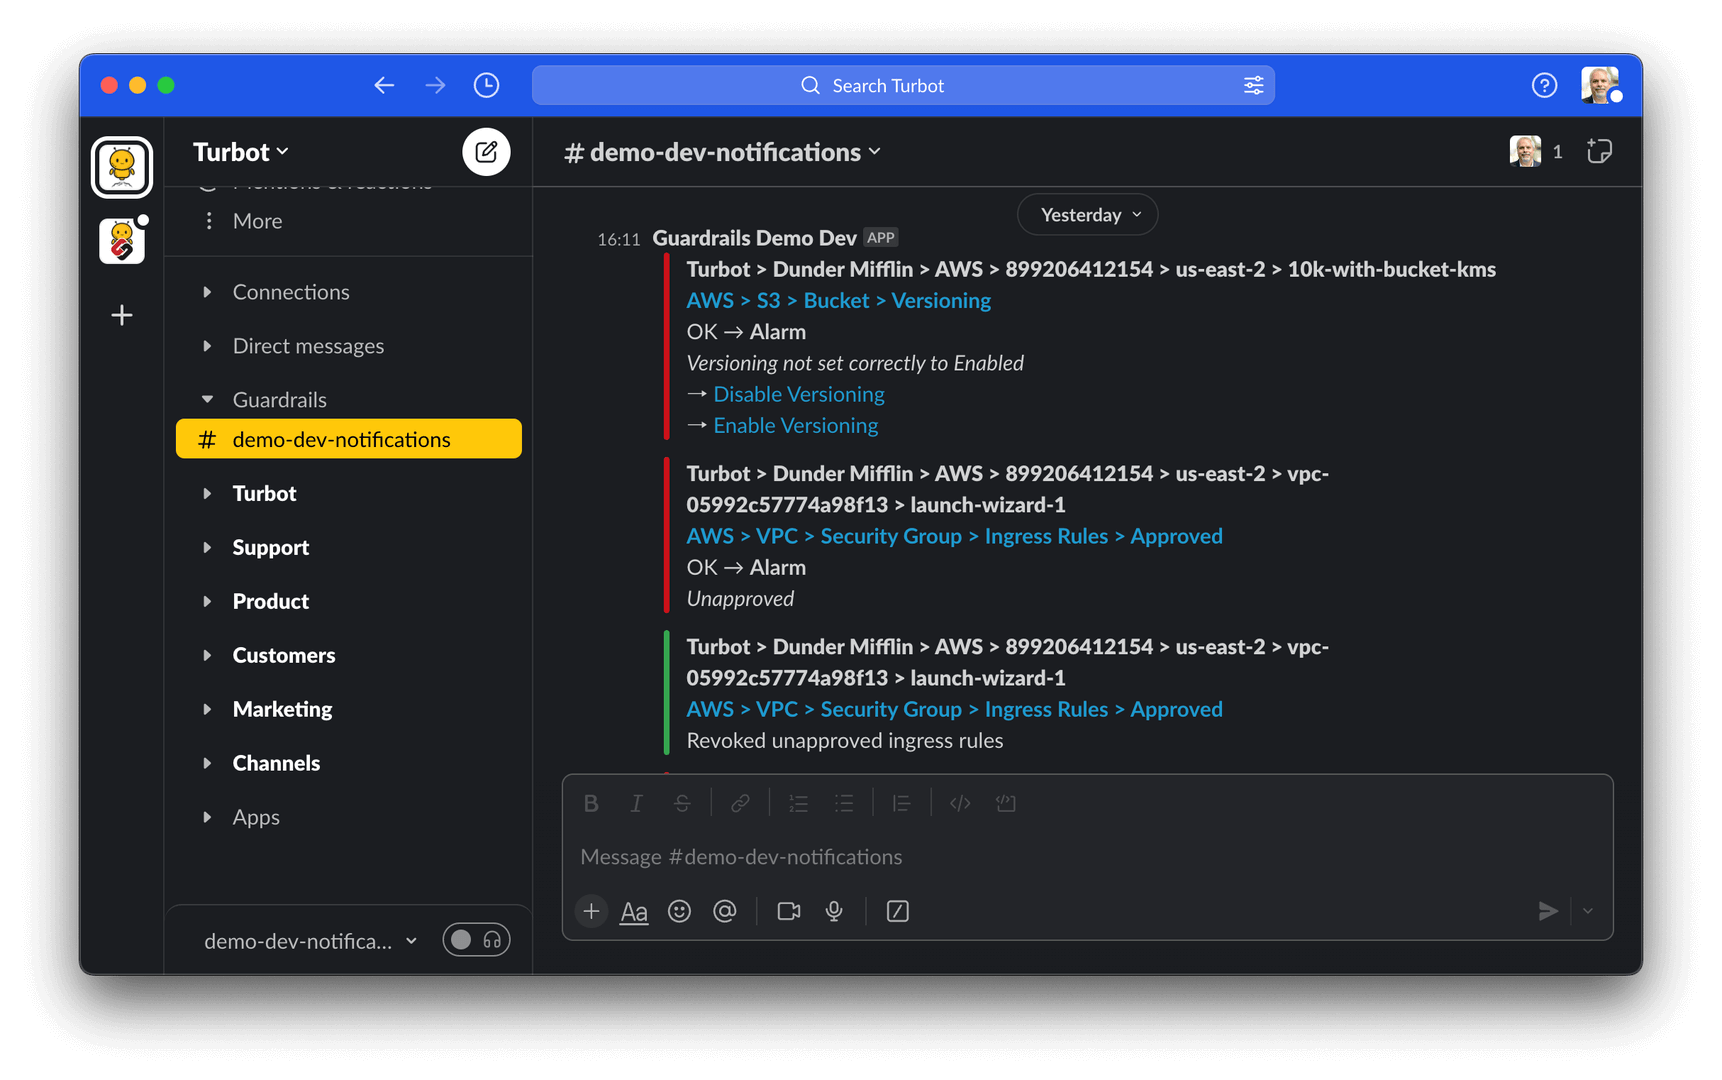Apply italic formatting
The height and width of the screenshot is (1080, 1722).
(x=636, y=803)
